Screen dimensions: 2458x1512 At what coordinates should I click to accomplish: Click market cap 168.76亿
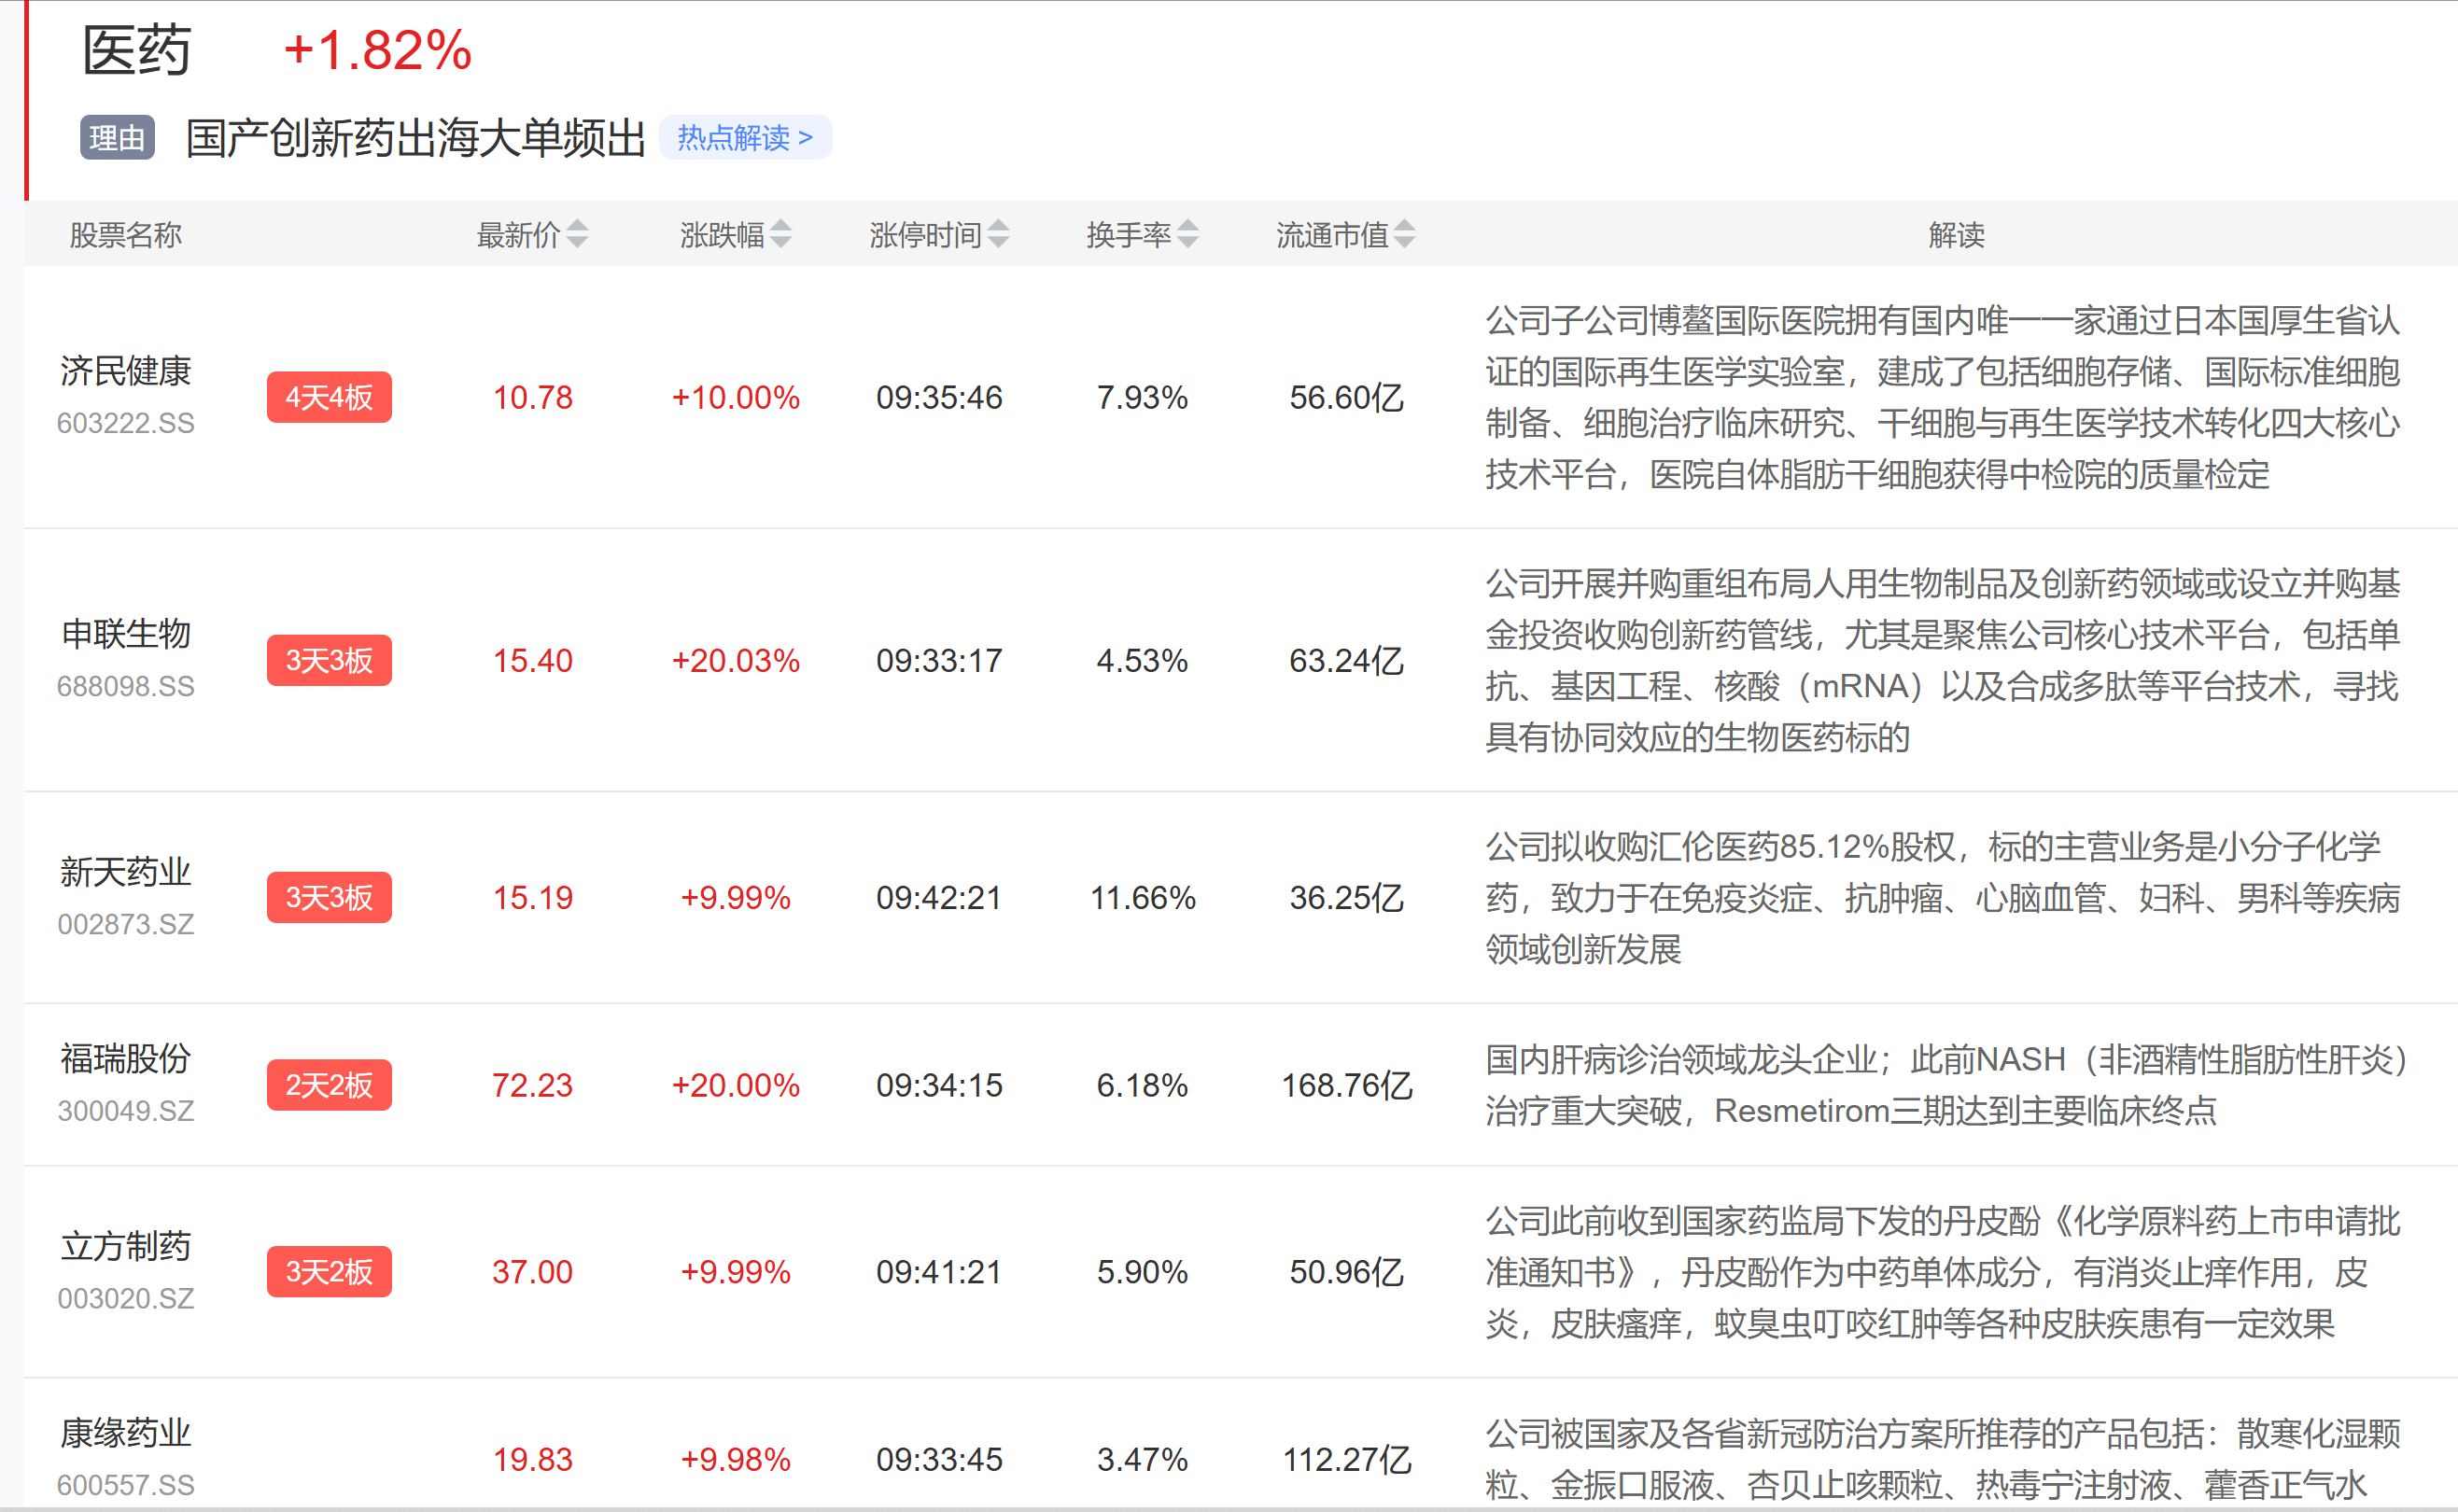pyautogui.click(x=1346, y=1085)
